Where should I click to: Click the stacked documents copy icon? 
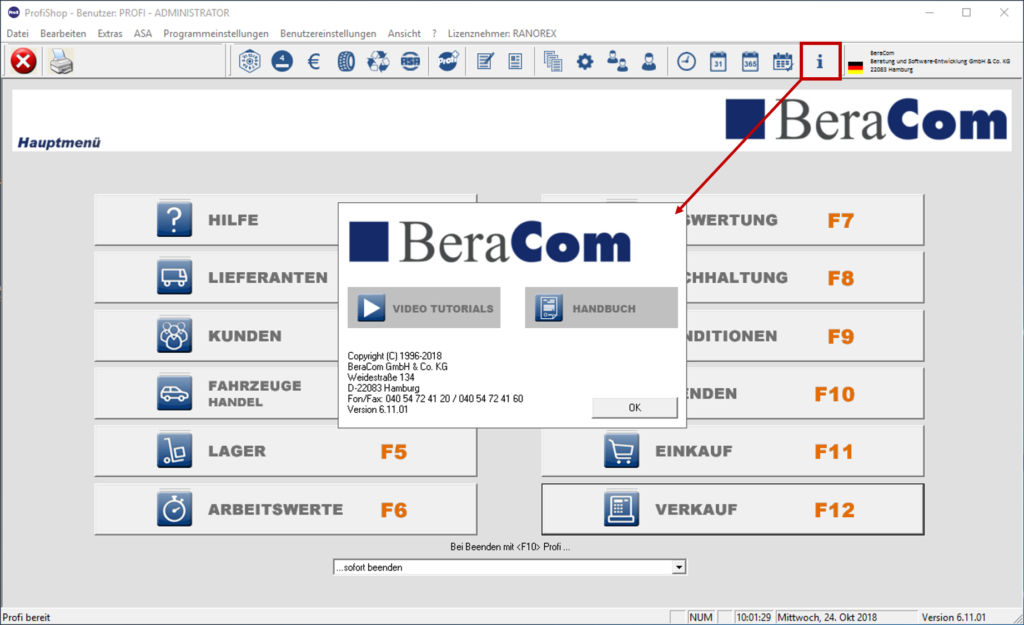(x=553, y=61)
